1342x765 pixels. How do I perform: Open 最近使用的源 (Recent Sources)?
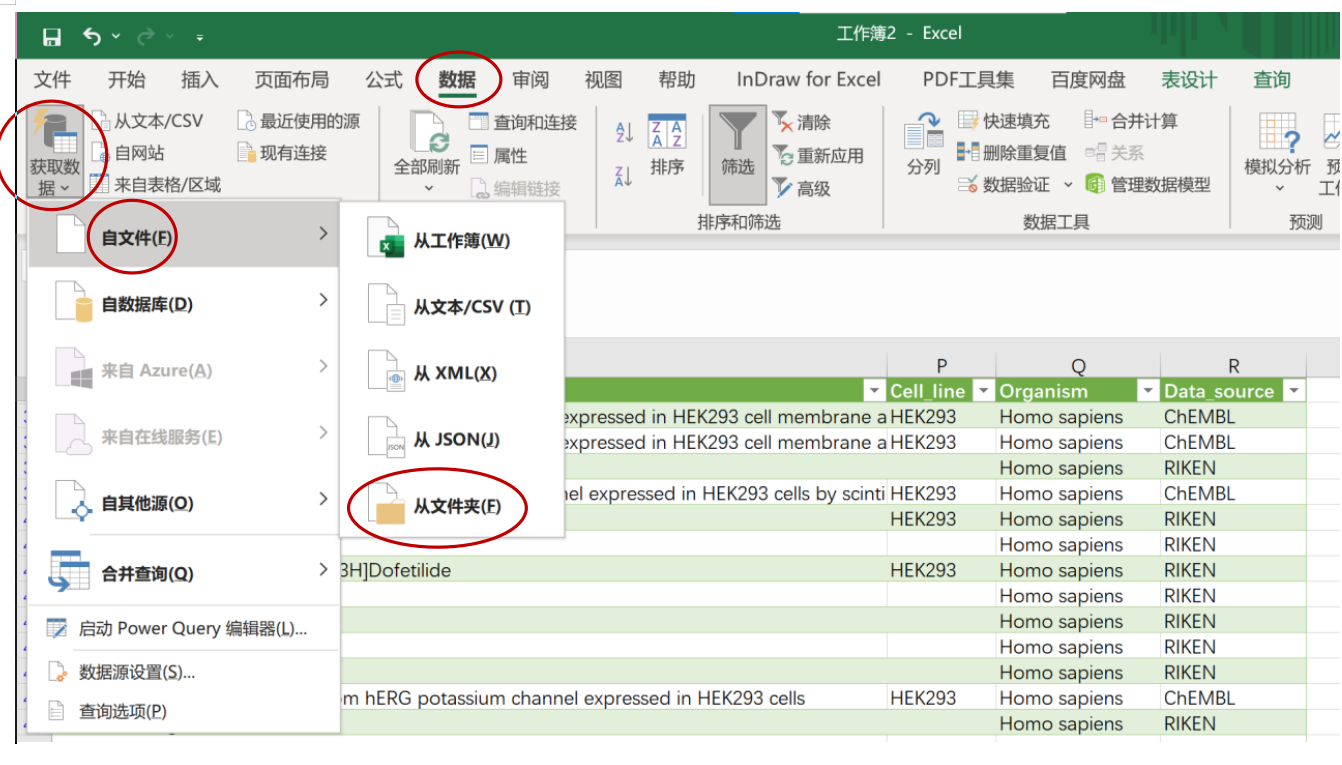tap(298, 121)
